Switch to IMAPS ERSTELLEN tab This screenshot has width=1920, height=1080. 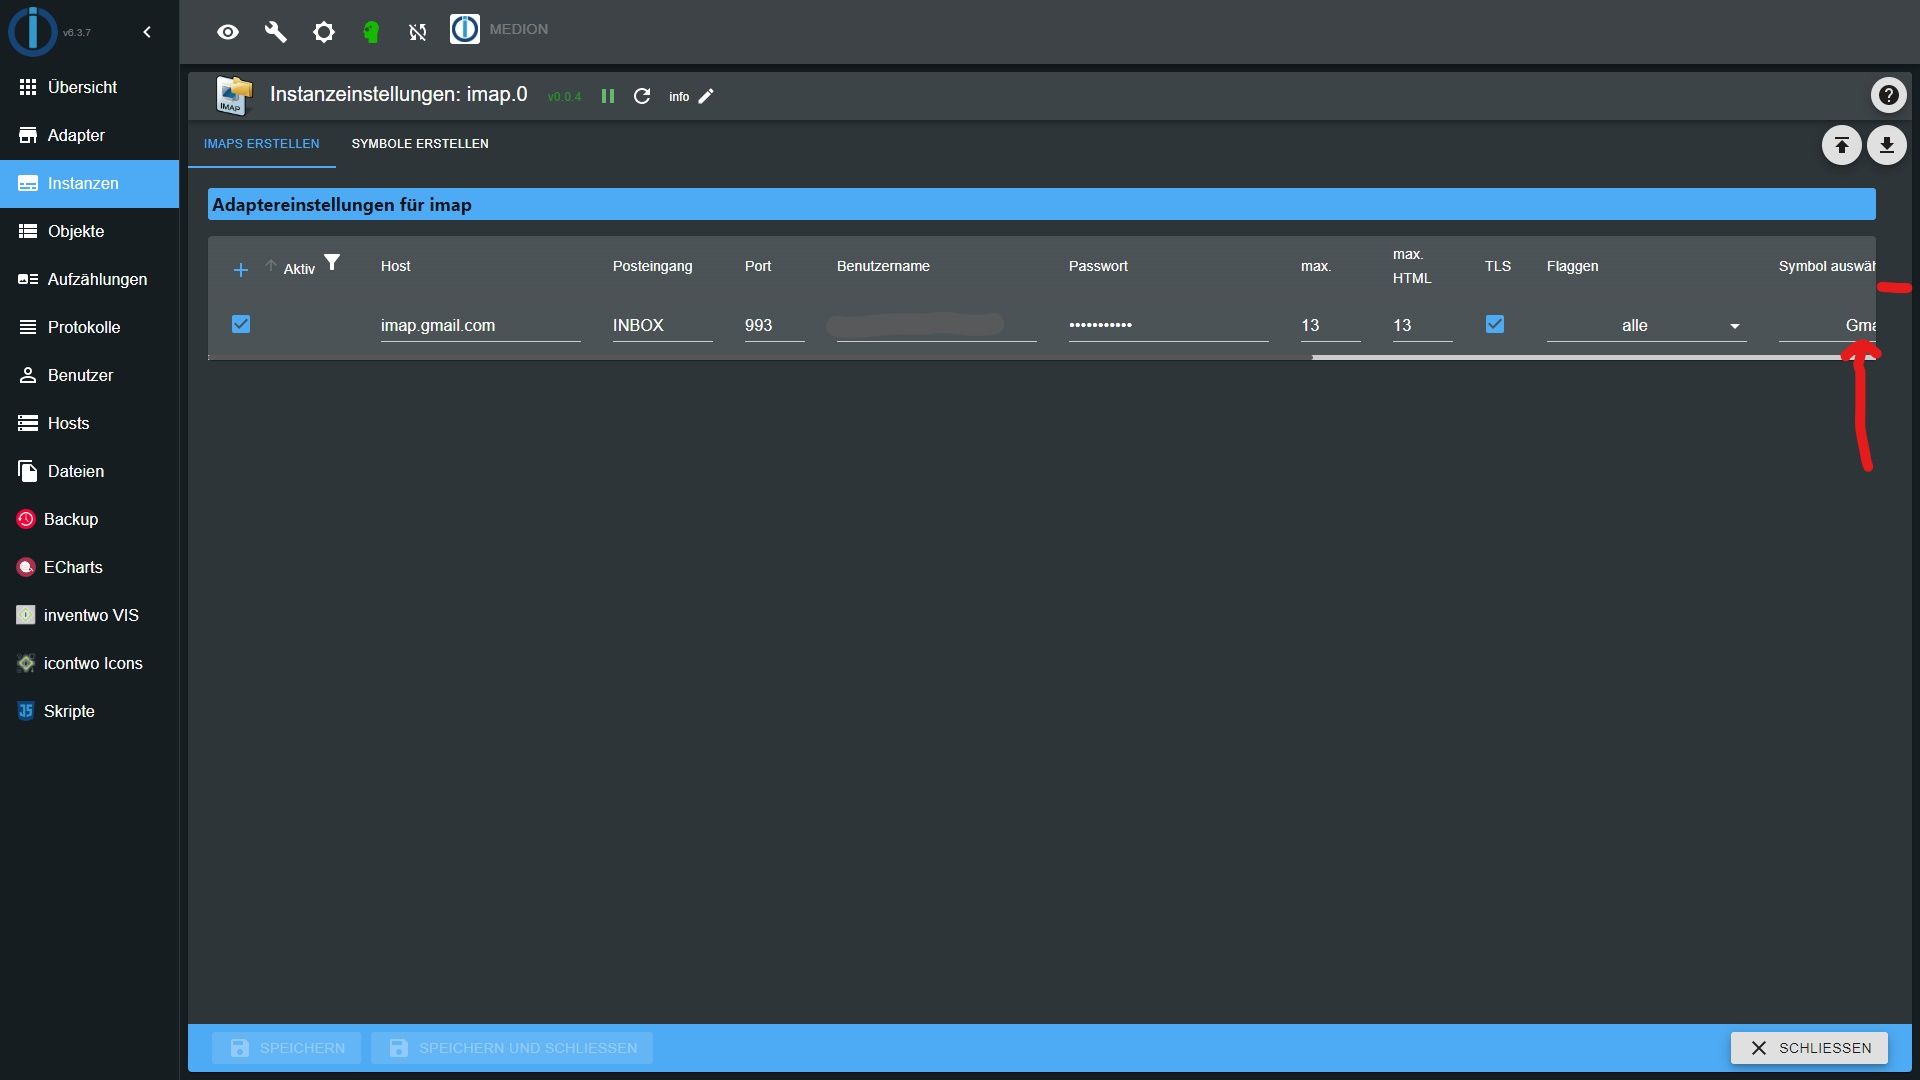point(261,142)
